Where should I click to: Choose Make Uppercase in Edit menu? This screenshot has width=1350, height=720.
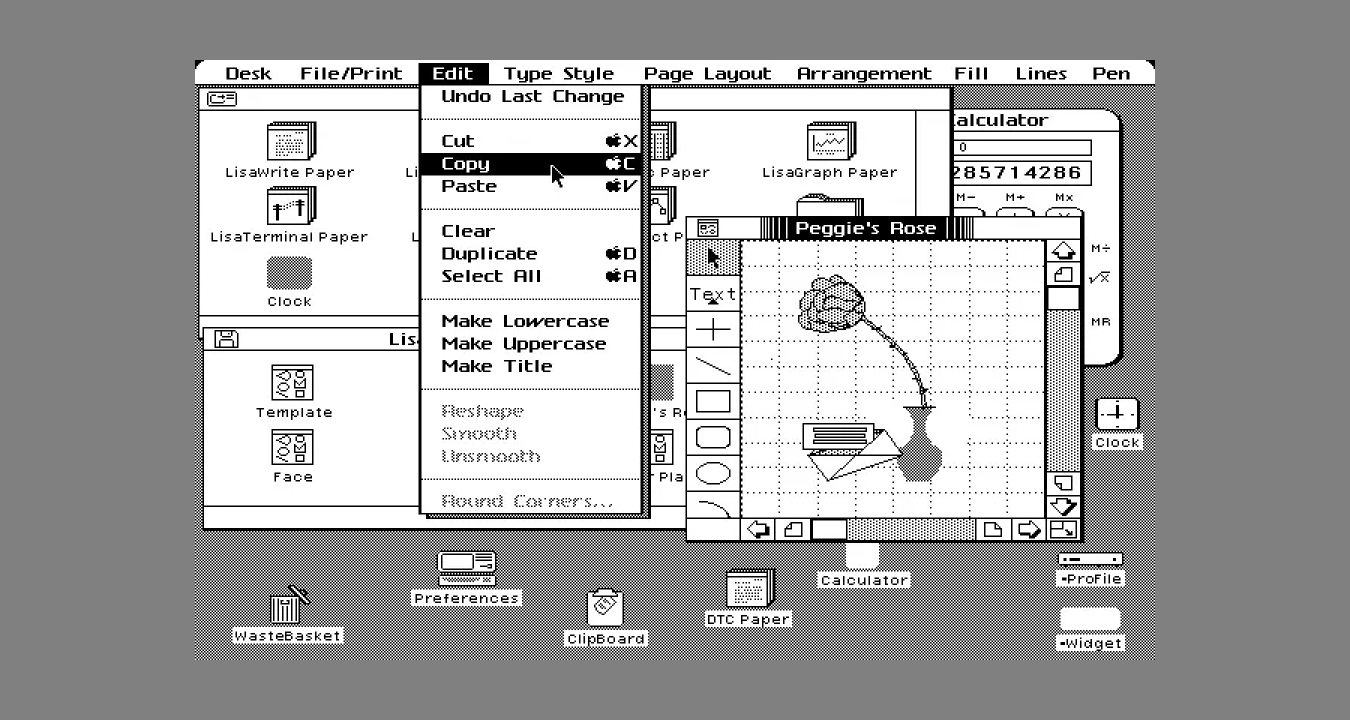(x=531, y=343)
